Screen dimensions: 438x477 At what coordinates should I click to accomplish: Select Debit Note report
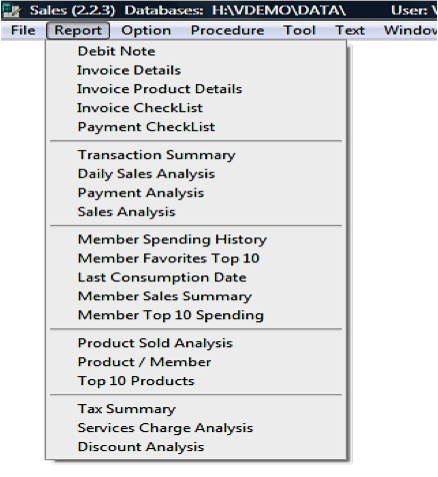coord(196,51)
